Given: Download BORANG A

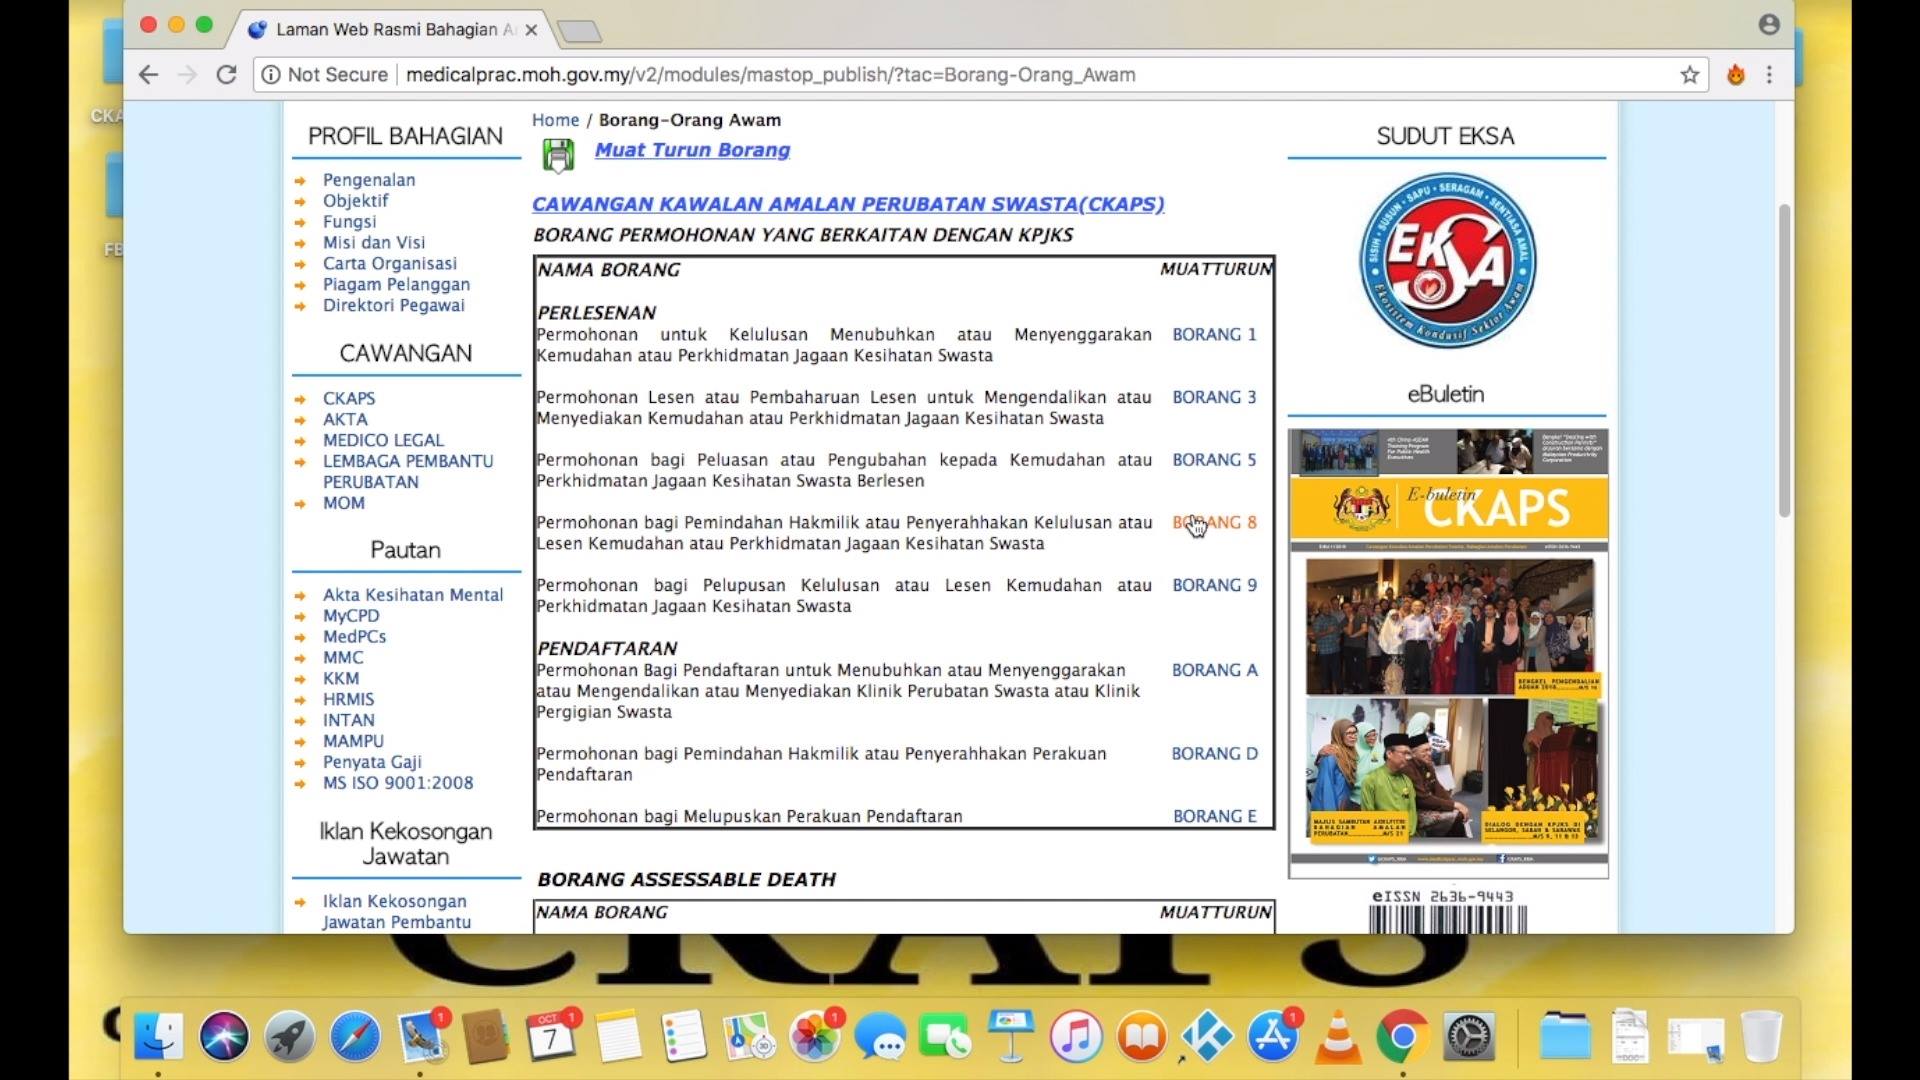Looking at the screenshot, I should click(1215, 670).
